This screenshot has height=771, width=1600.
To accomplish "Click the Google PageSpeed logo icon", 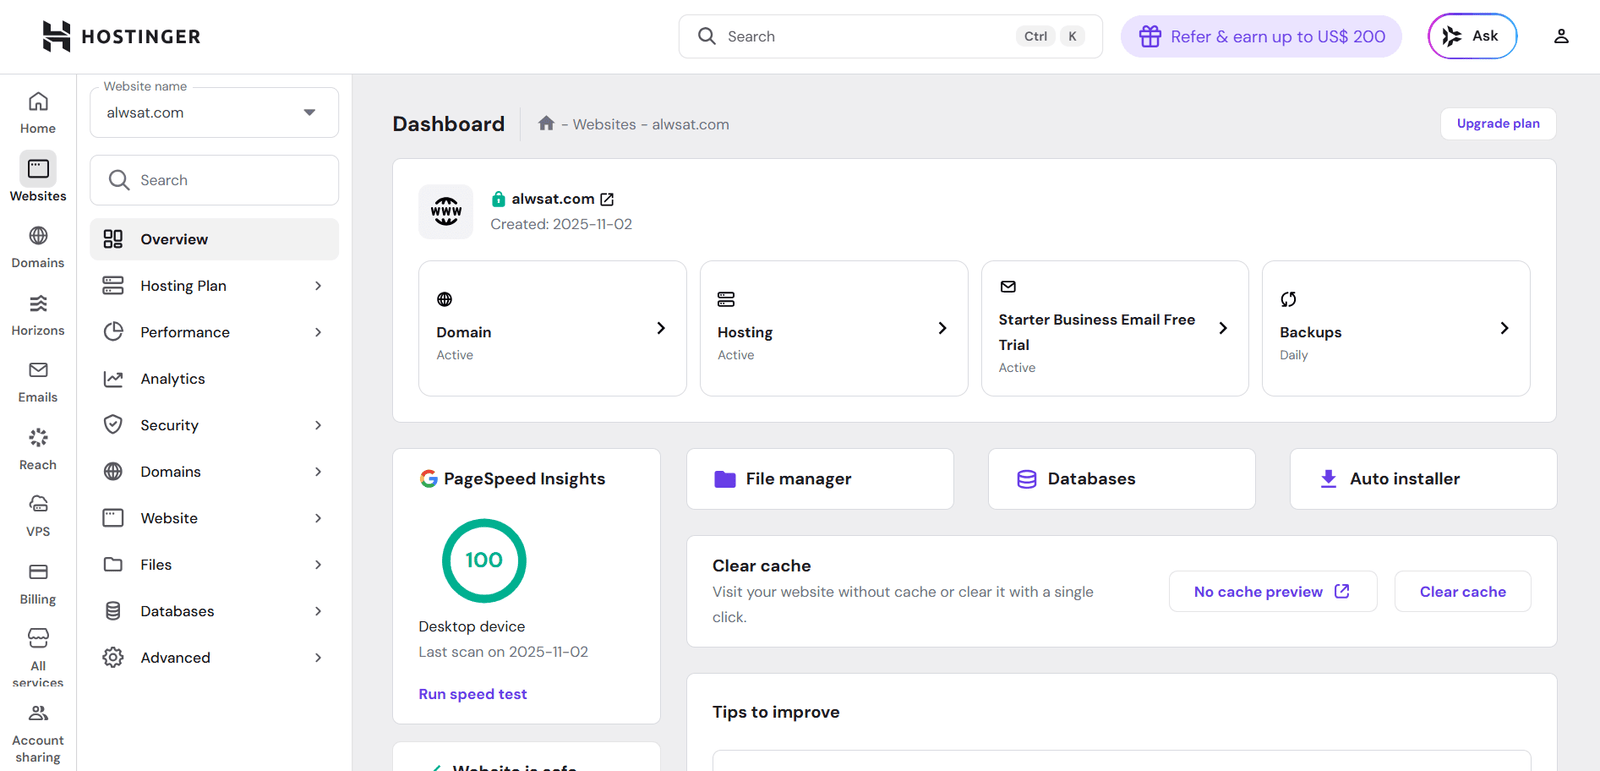I will click(428, 478).
